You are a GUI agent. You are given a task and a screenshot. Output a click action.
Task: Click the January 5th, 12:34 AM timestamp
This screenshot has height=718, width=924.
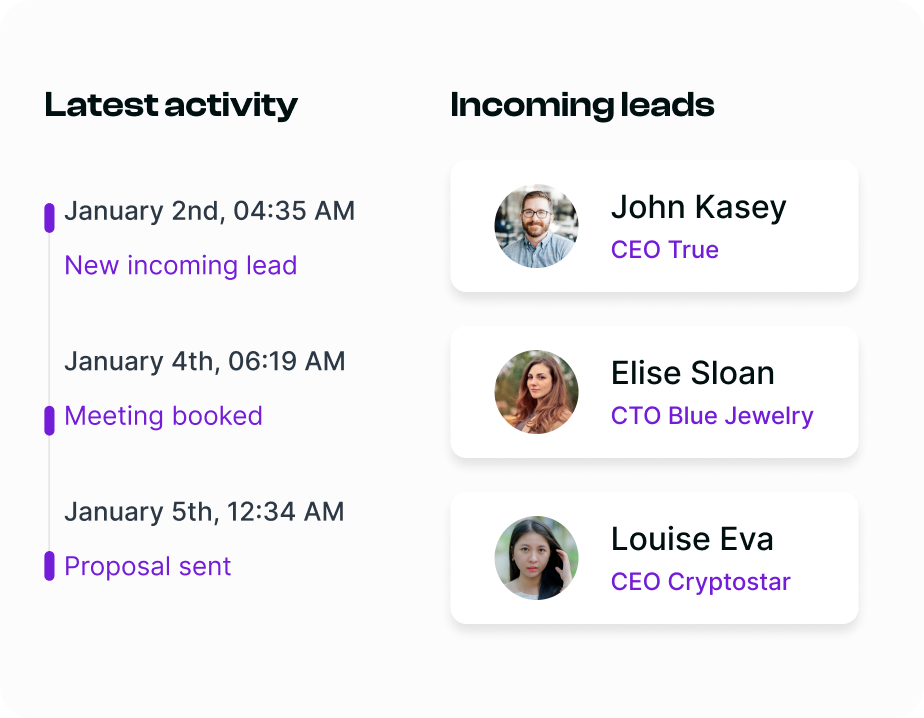coord(204,512)
